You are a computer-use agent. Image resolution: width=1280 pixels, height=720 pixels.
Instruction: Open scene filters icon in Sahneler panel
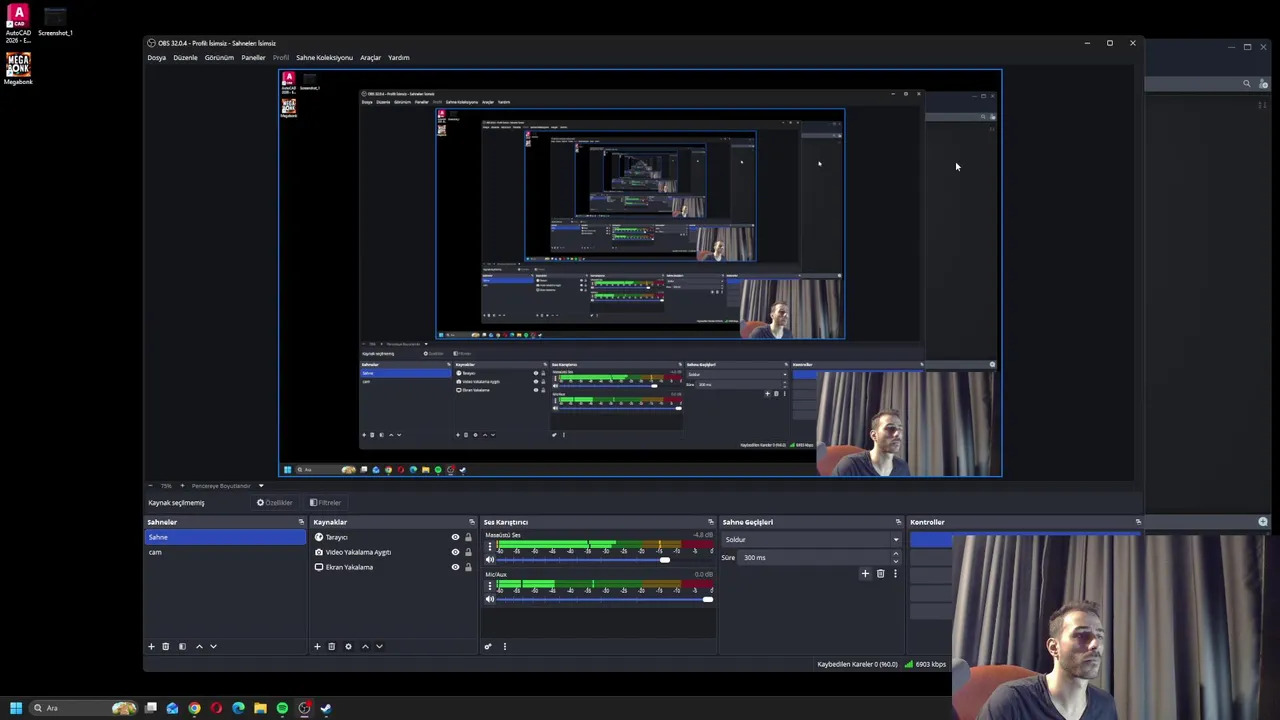[182, 646]
